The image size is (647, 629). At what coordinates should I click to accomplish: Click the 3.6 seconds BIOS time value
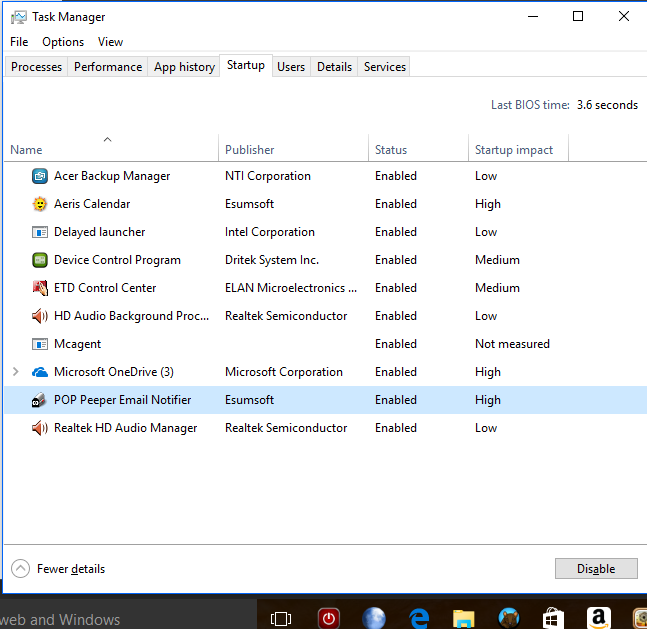tap(607, 105)
